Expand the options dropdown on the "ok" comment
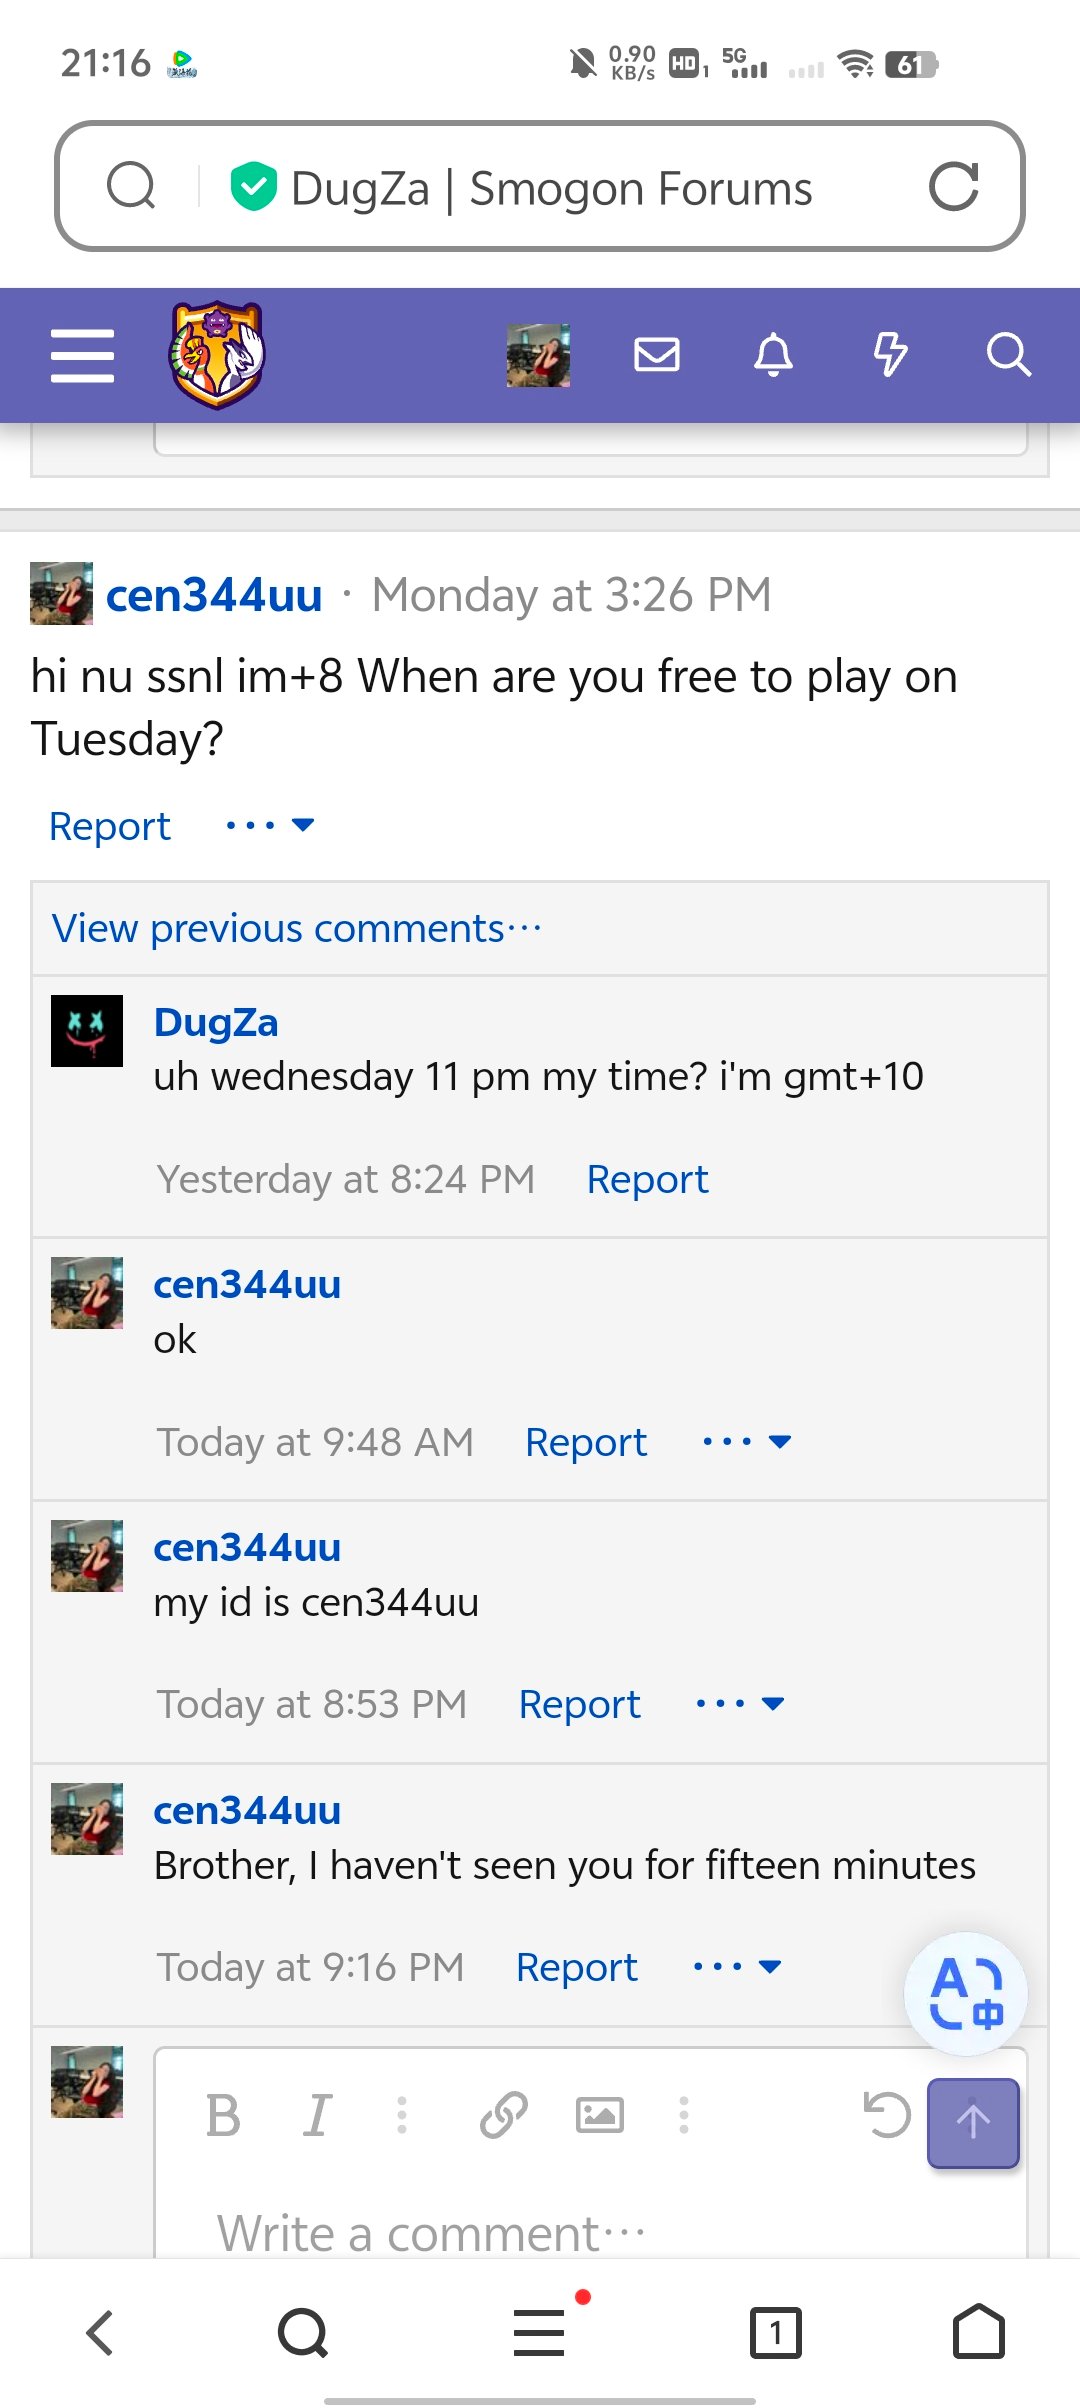 (747, 1441)
